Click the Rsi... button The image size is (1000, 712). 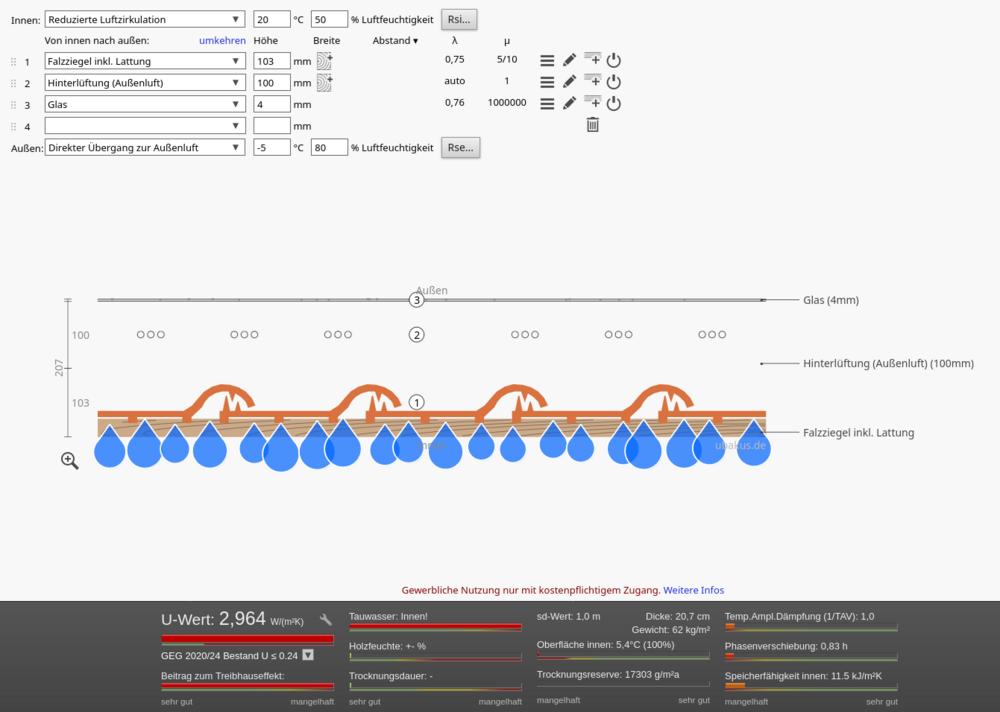[x=459, y=19]
